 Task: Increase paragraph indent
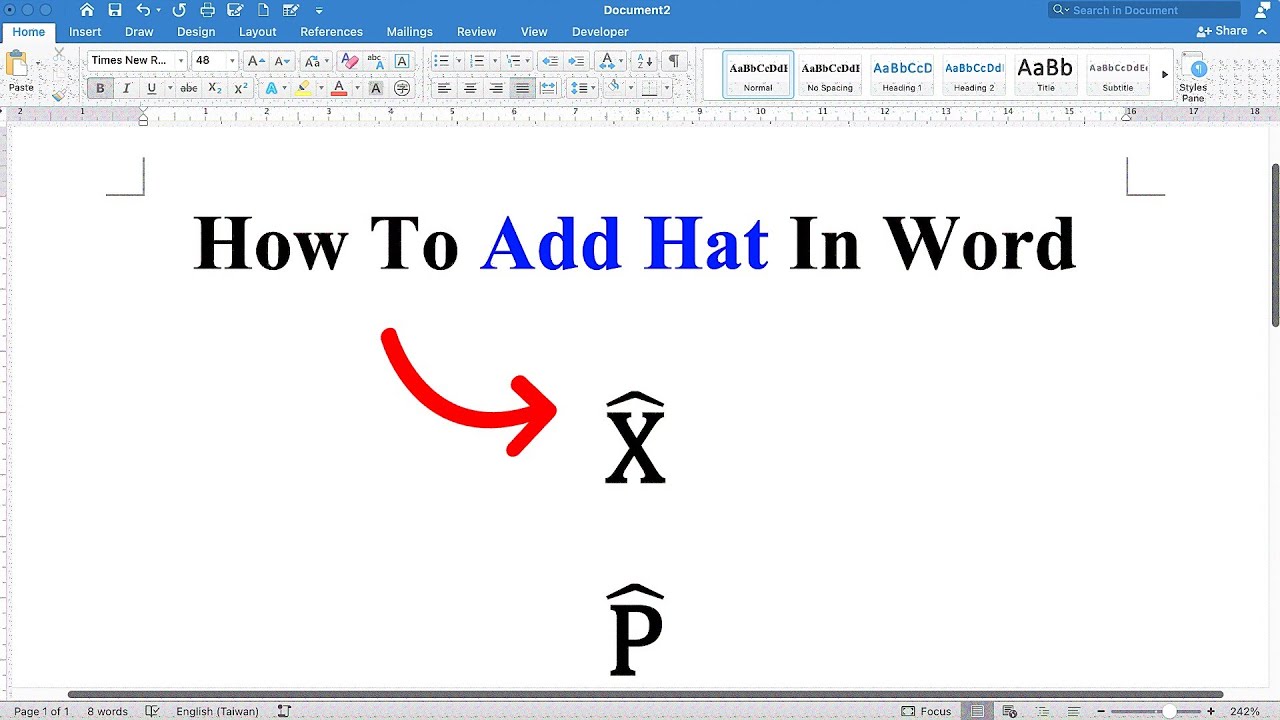click(576, 61)
